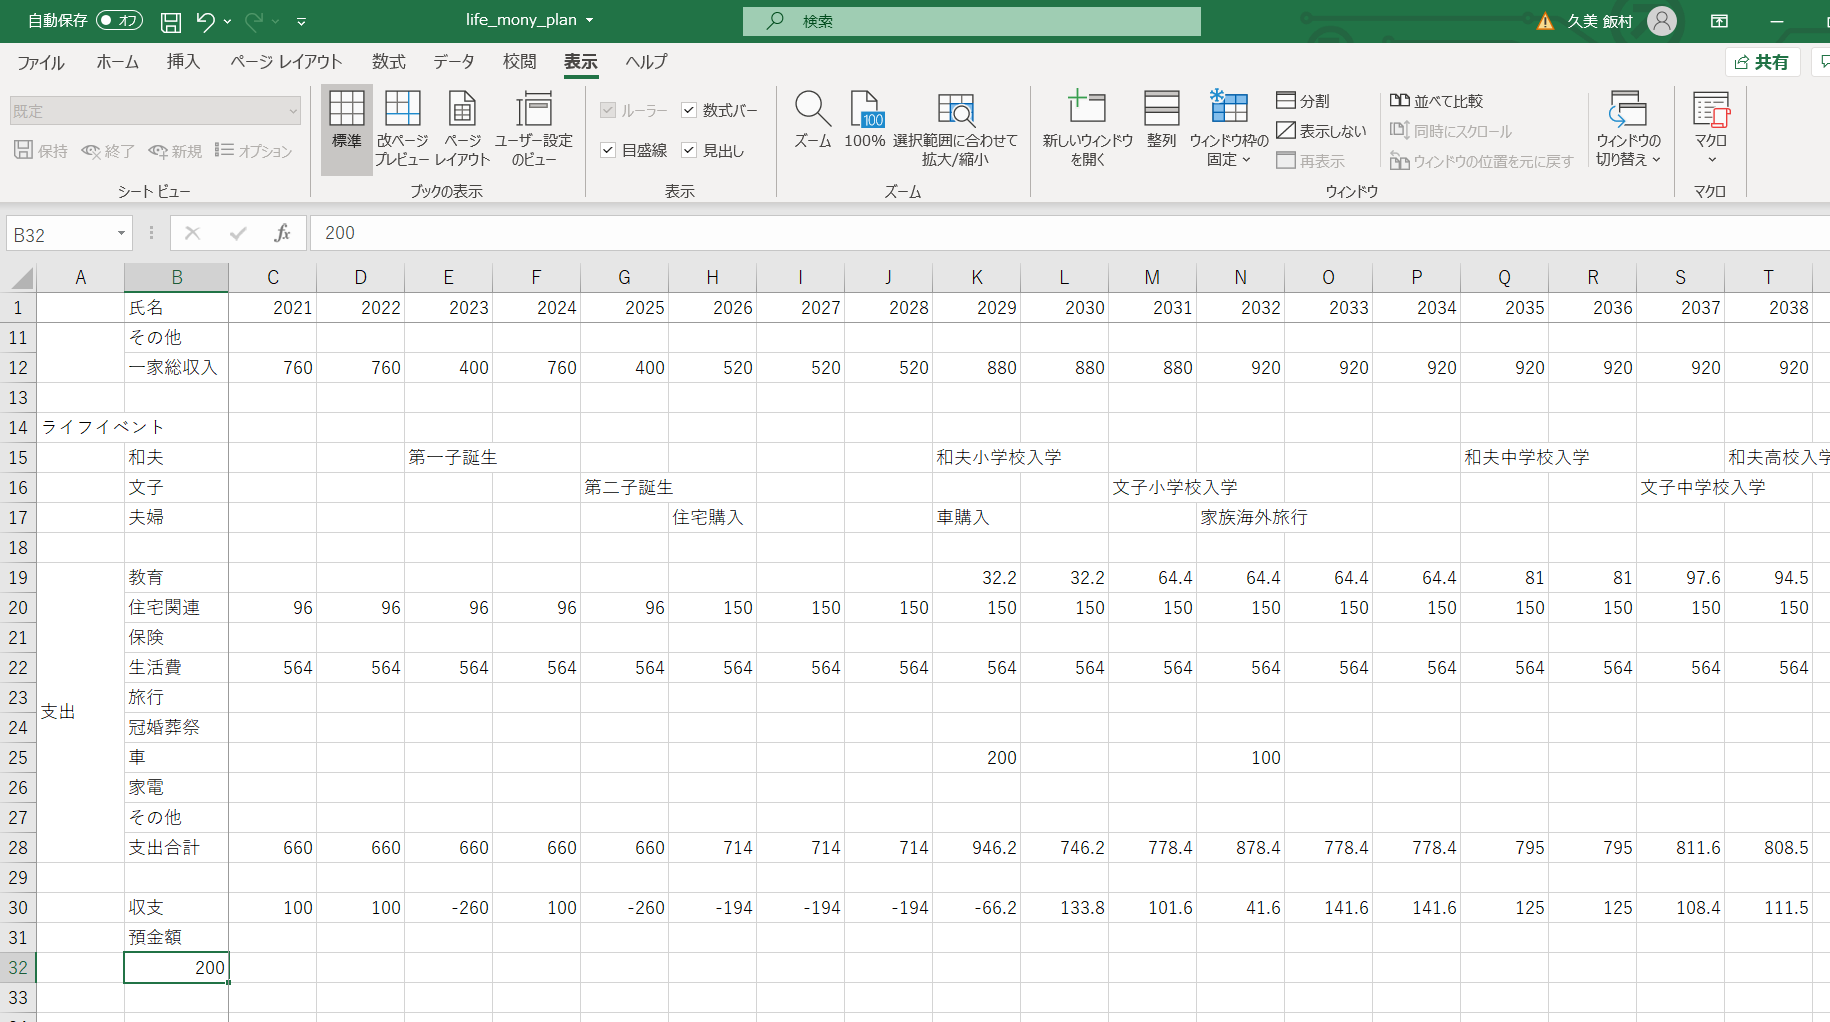This screenshot has height=1022, width=1830.
Task: Open the Page Layout (ページレイアウト) tab
Action: click(286, 62)
